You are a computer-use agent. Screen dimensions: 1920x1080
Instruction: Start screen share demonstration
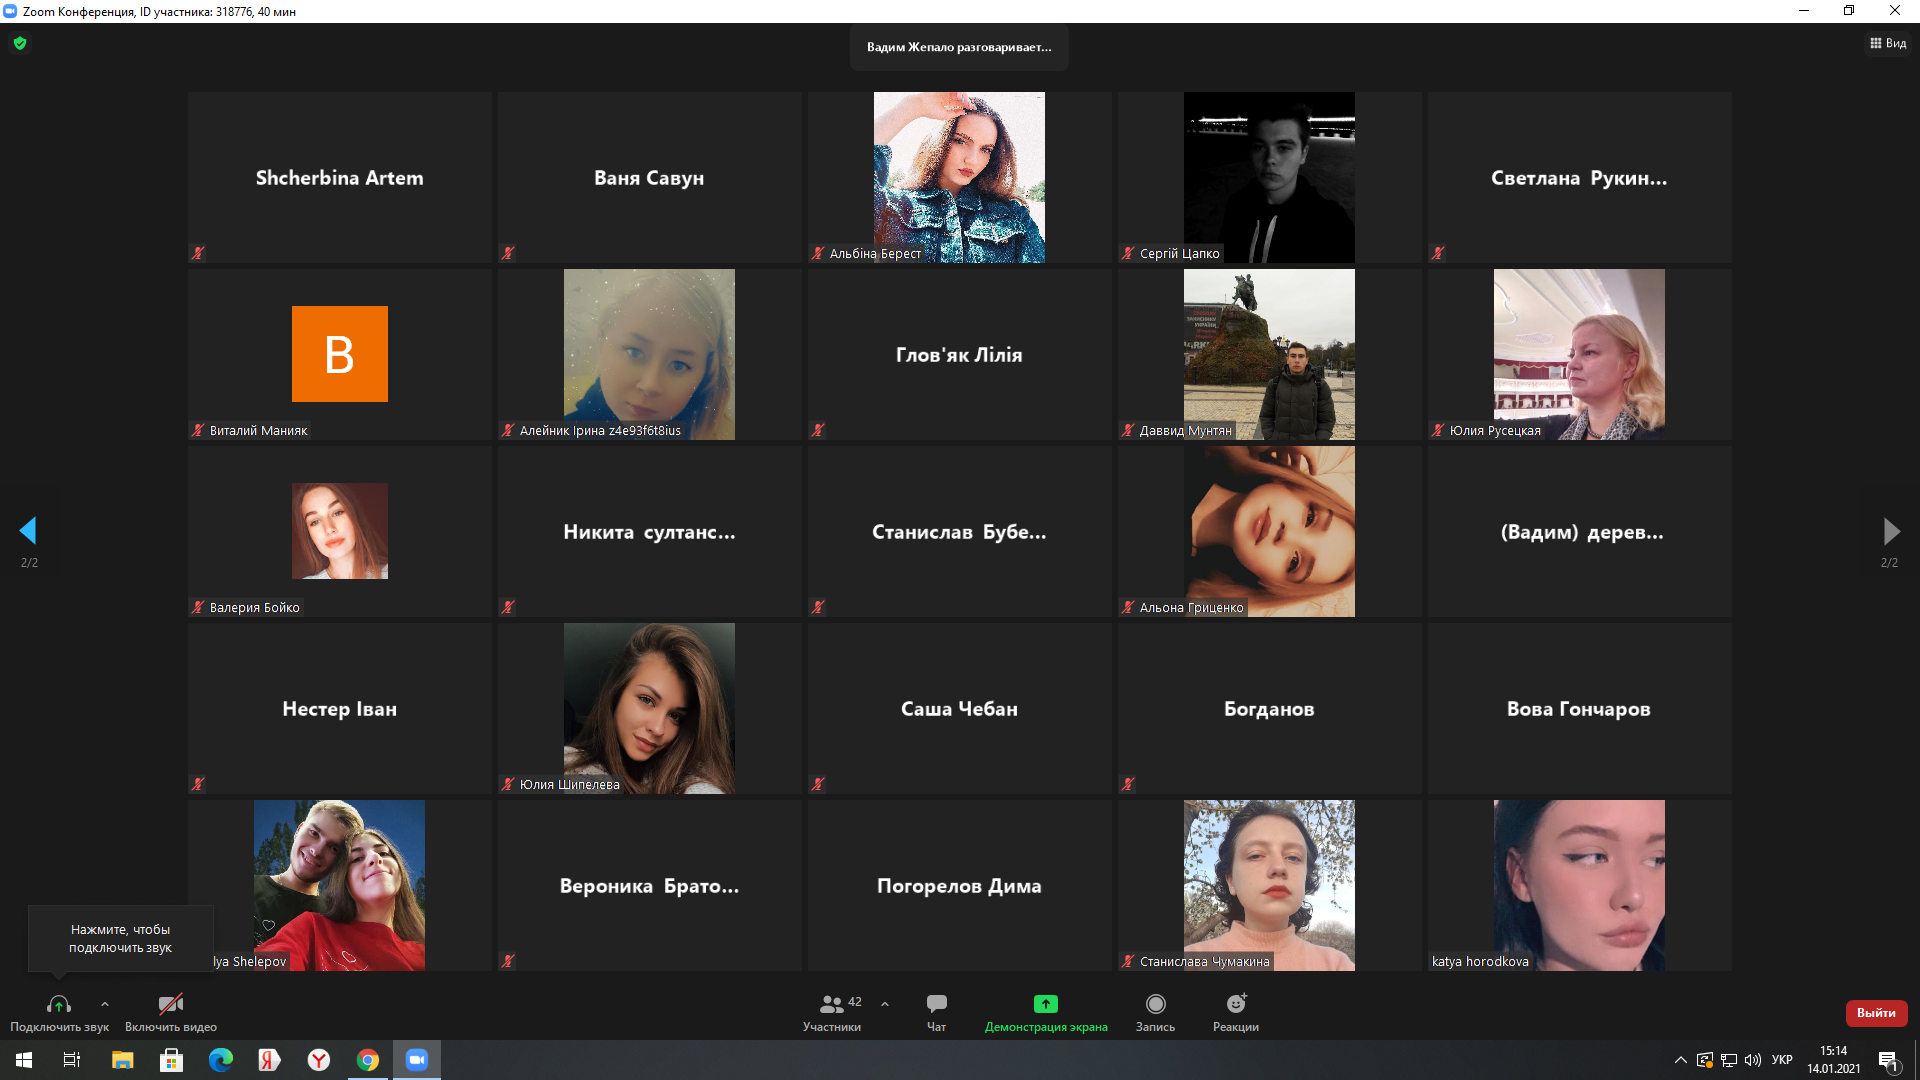point(1045,1004)
